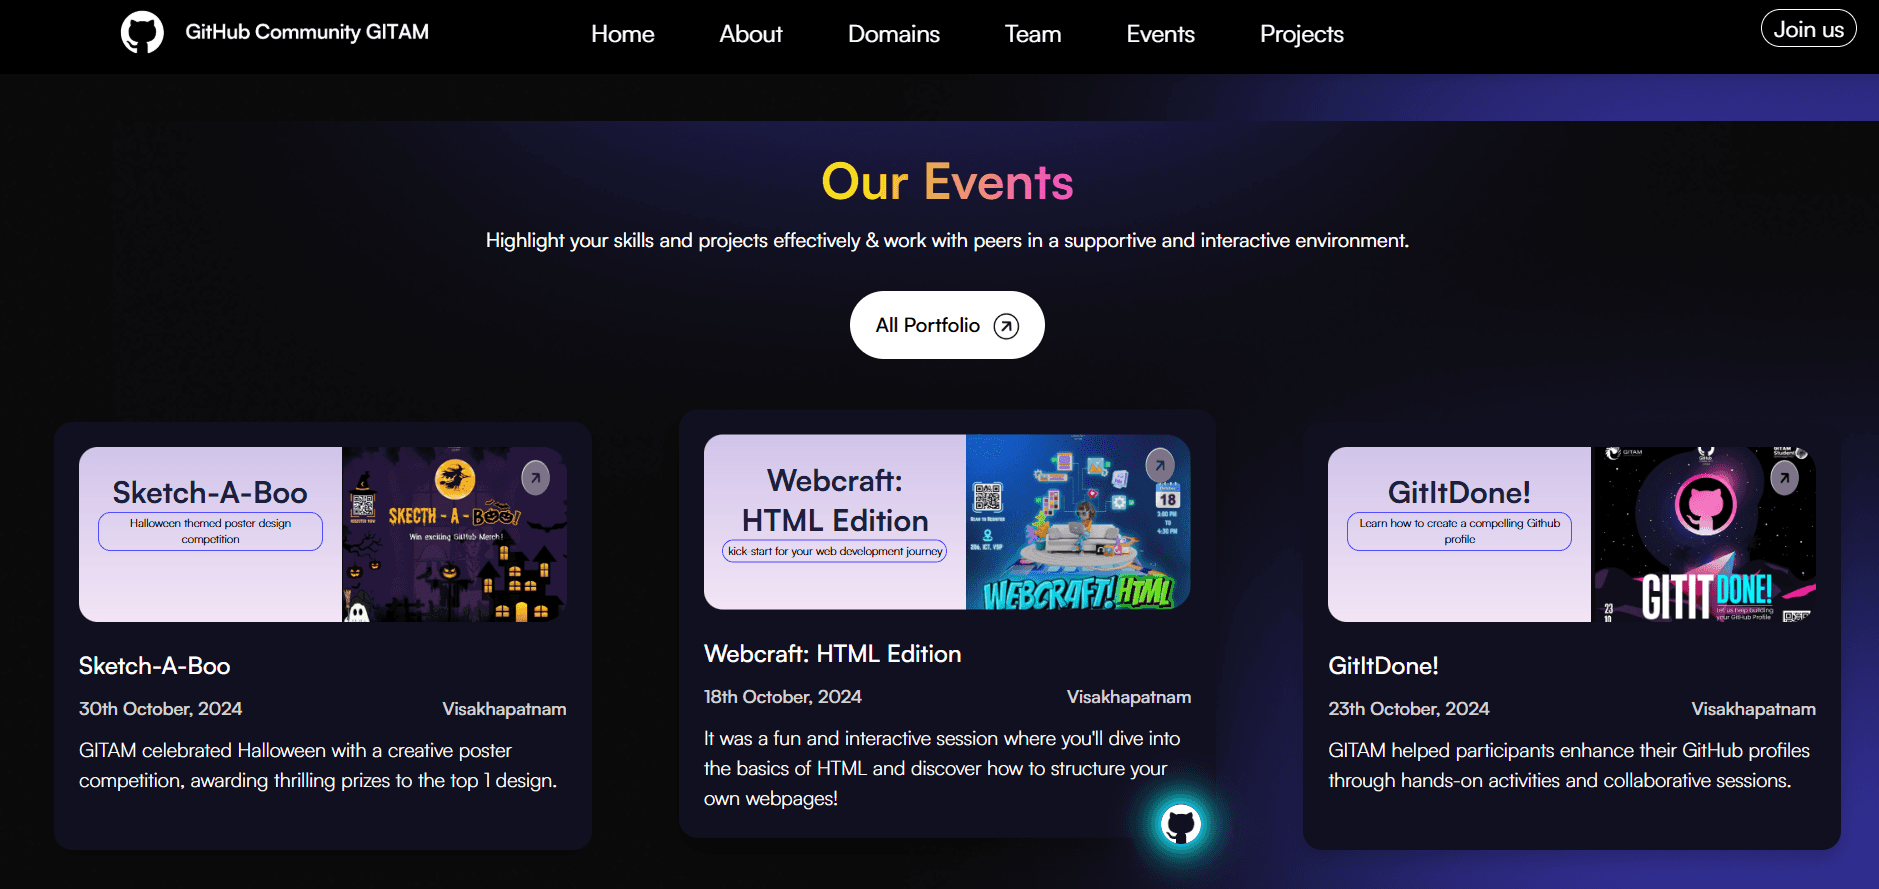
Task: Click arrow icon inside All Portfolio button
Action: [1006, 326]
